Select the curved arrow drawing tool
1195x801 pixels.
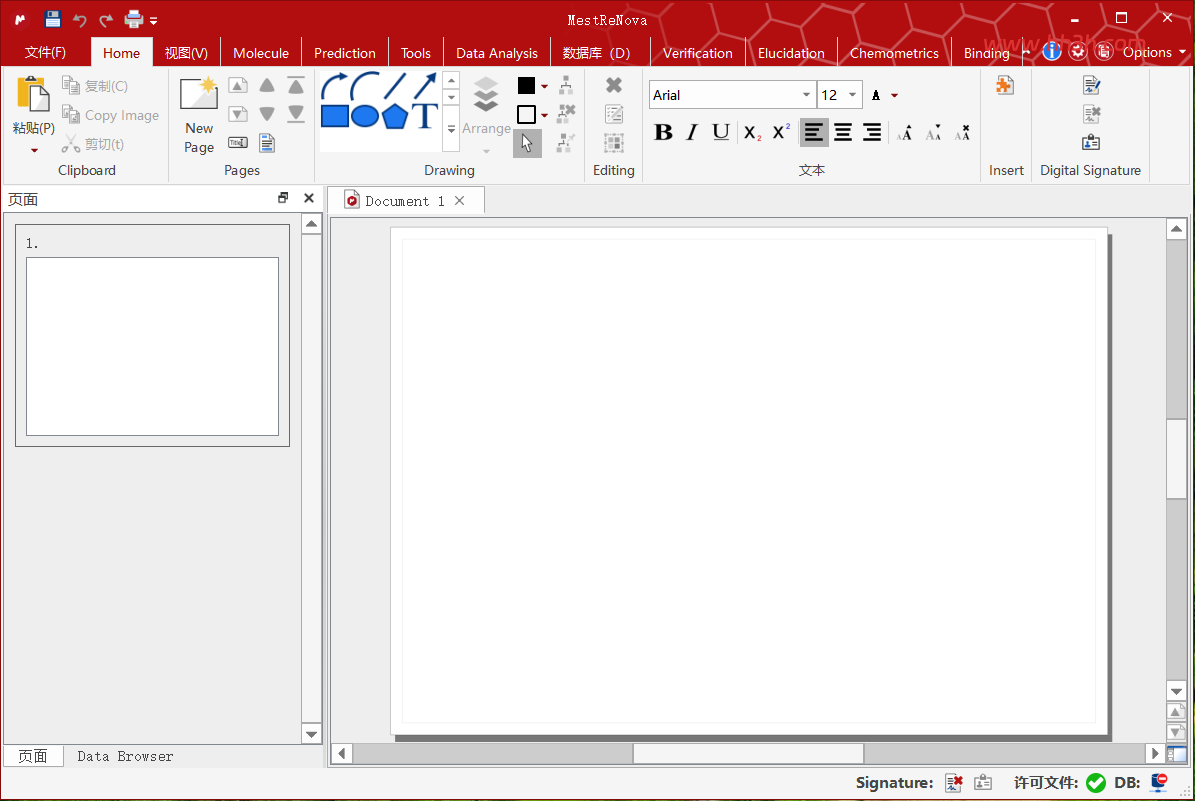[335, 86]
